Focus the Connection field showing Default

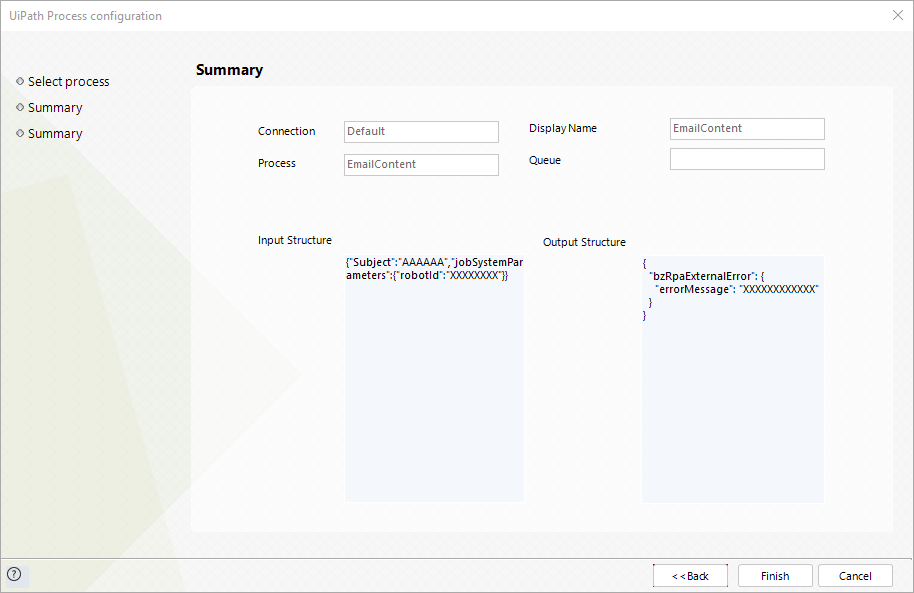pos(421,132)
